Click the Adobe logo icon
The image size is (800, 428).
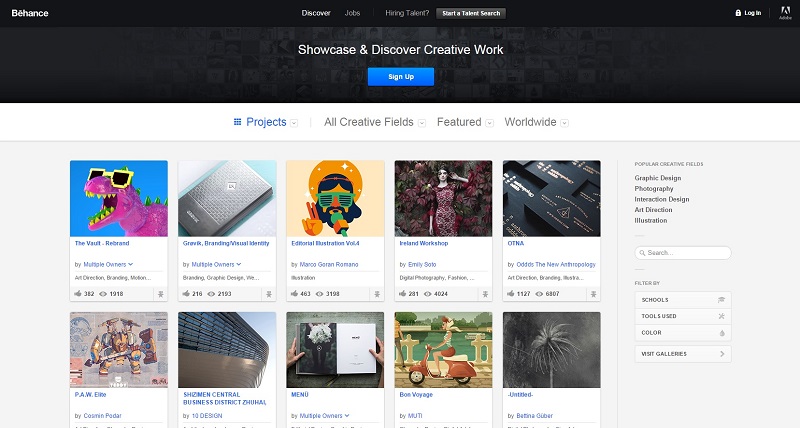[x=782, y=13]
